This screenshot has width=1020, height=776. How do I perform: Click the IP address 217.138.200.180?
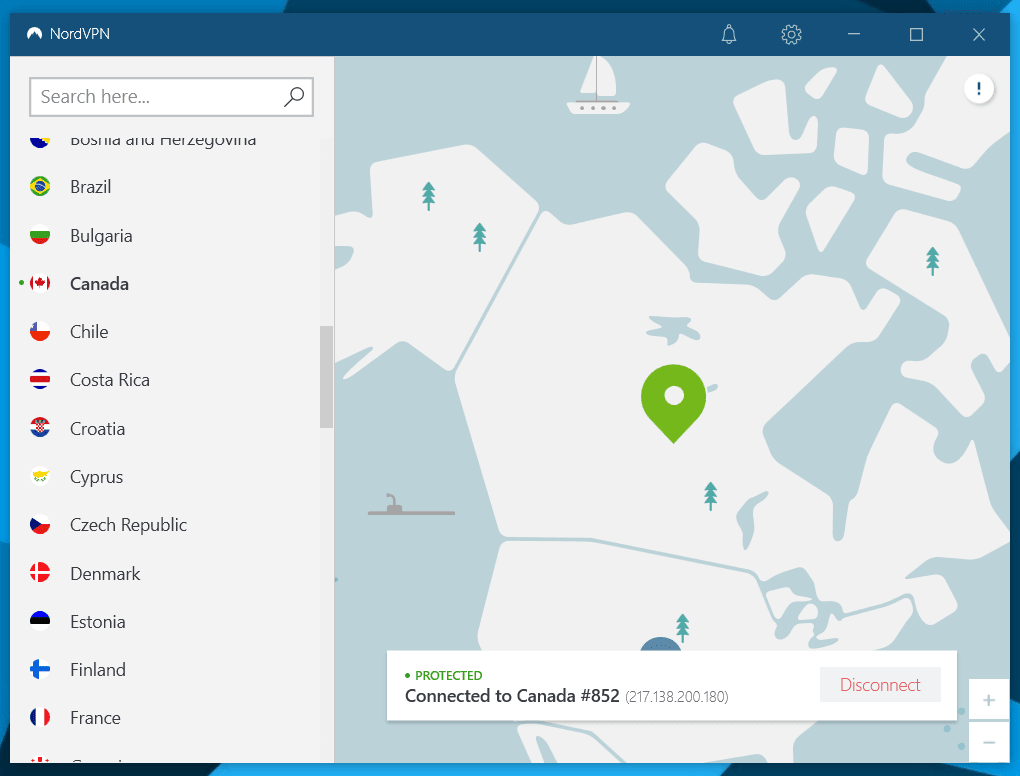[x=677, y=697]
